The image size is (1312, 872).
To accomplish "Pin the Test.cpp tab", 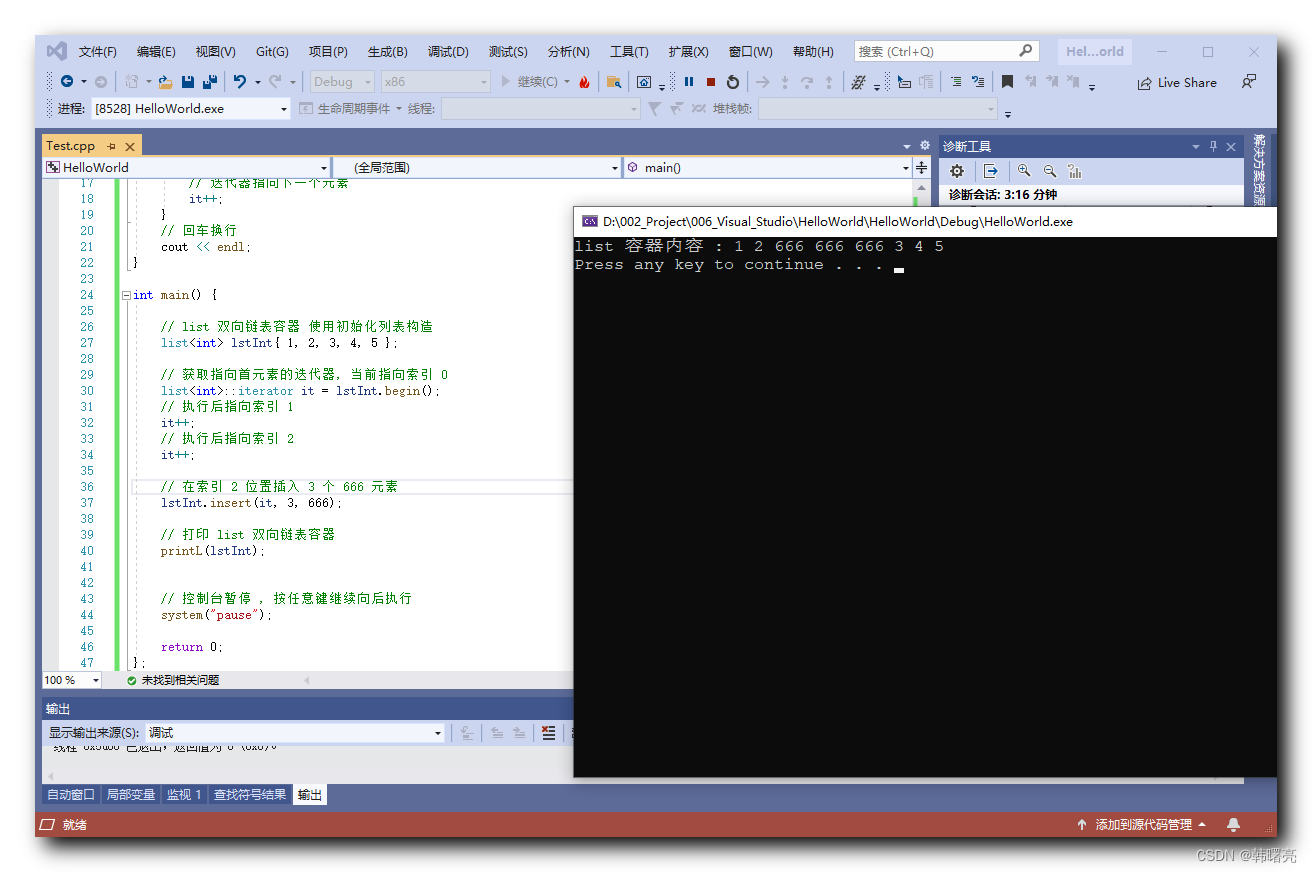I will point(111,146).
